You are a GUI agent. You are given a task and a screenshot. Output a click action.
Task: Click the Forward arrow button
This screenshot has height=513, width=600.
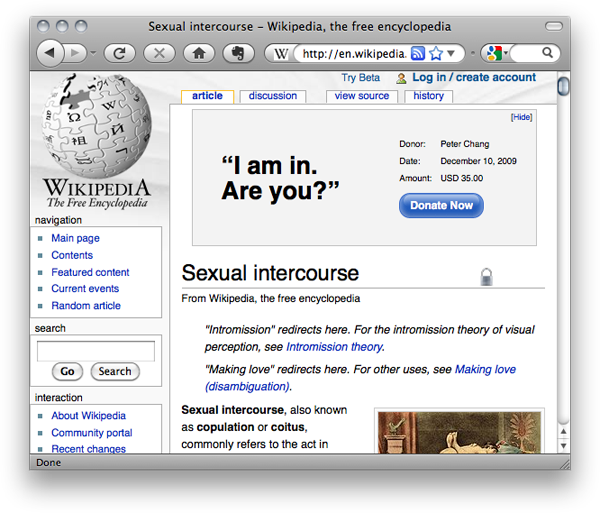click(x=77, y=53)
